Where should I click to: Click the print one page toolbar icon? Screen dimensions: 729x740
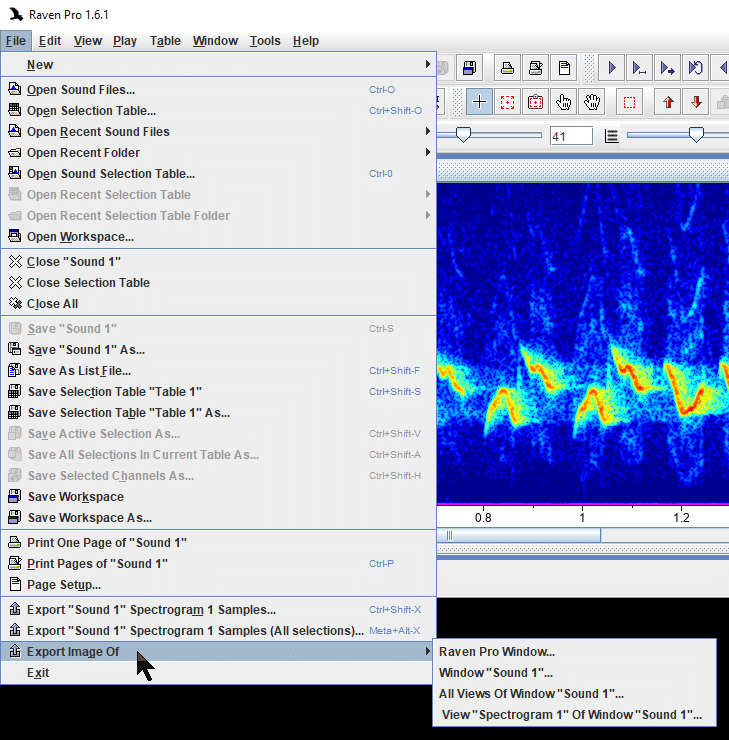507,68
